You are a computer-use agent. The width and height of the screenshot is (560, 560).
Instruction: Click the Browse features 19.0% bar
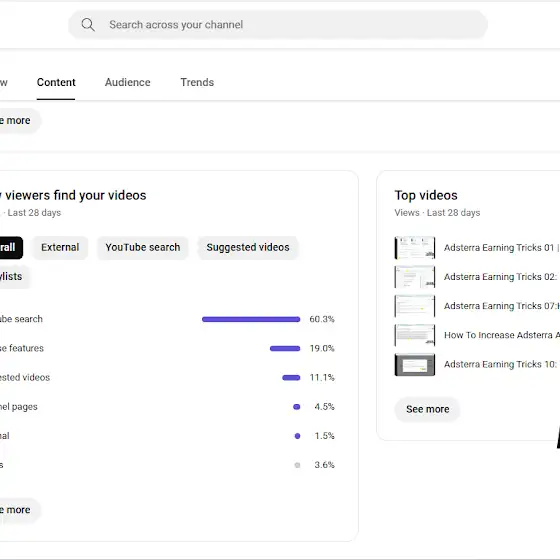coord(285,349)
